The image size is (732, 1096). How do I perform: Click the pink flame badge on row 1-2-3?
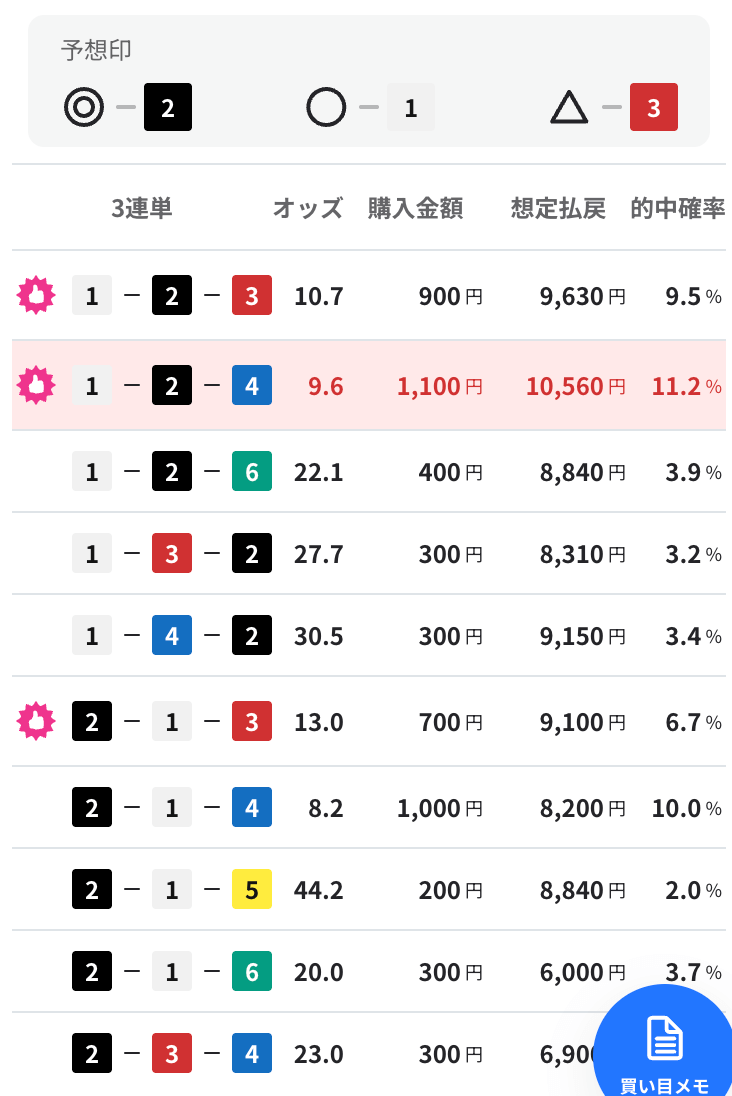(36, 295)
